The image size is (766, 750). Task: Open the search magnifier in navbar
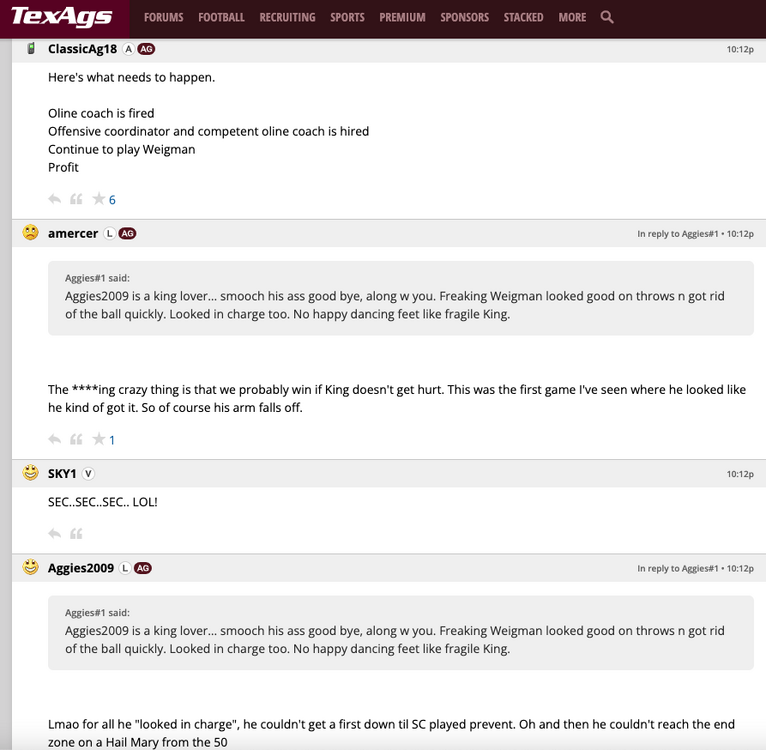[607, 17]
